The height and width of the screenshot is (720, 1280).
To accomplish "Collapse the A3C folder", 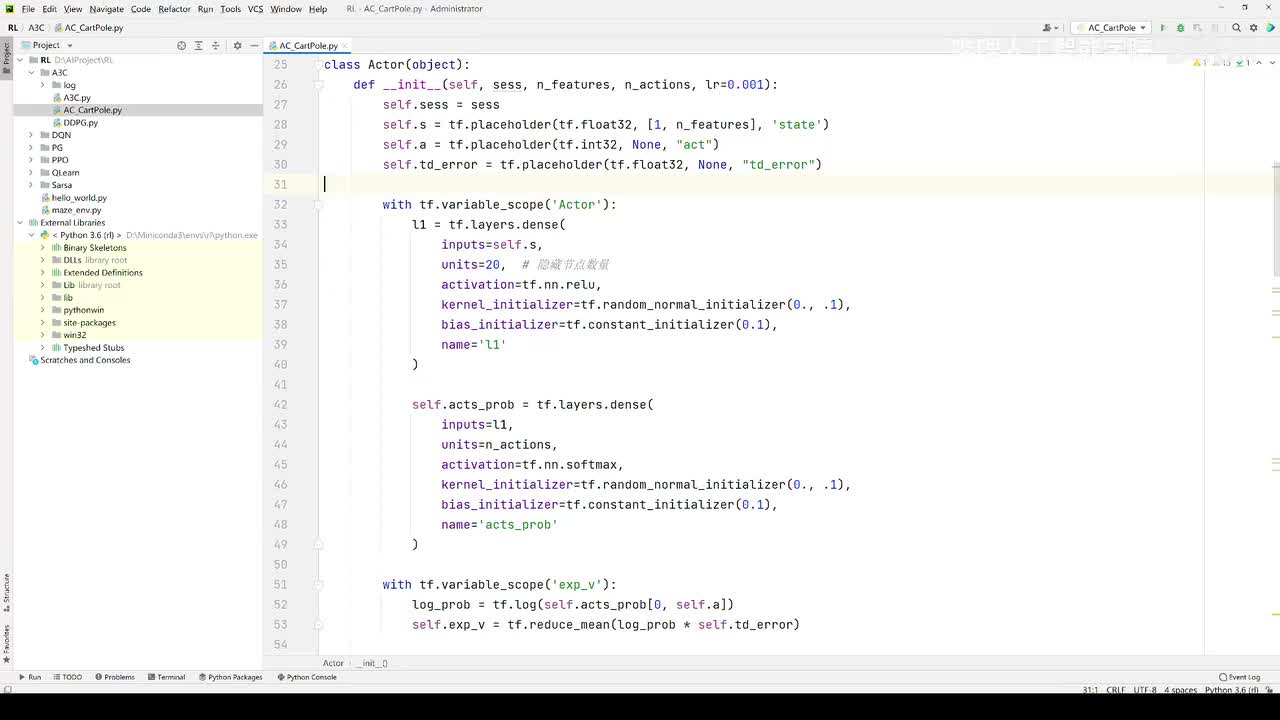I will (x=31, y=73).
